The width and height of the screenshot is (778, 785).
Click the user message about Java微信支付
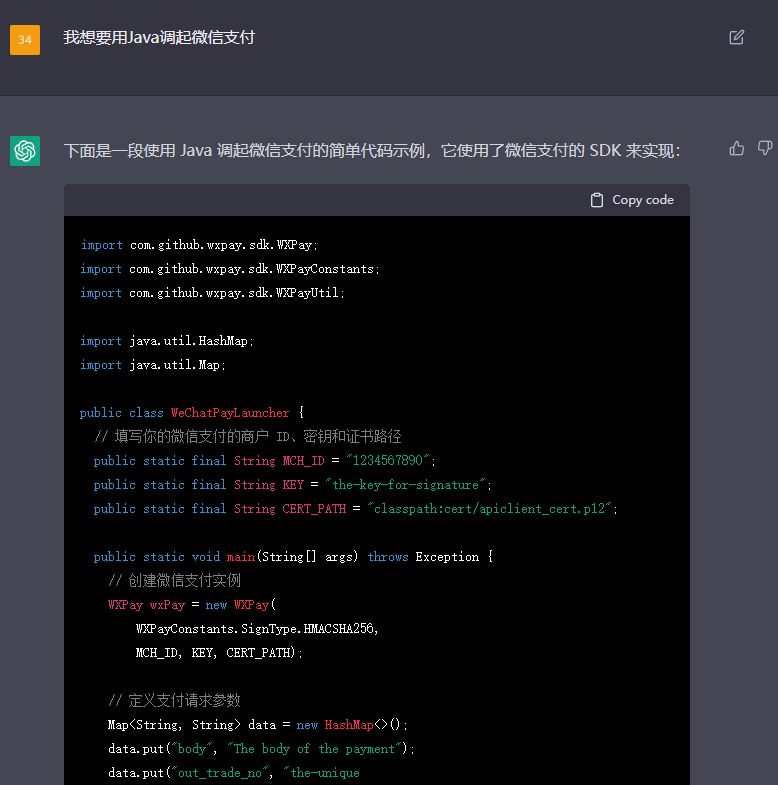[x=159, y=37]
